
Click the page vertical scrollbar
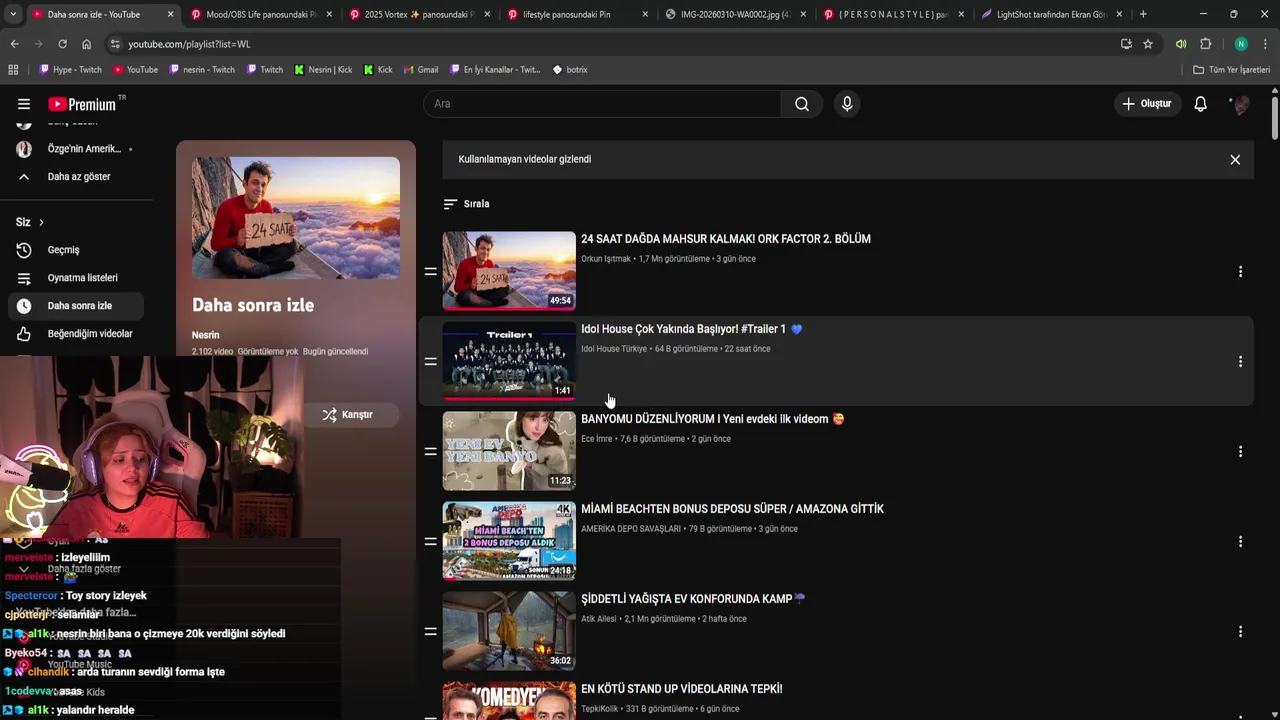[1275, 118]
